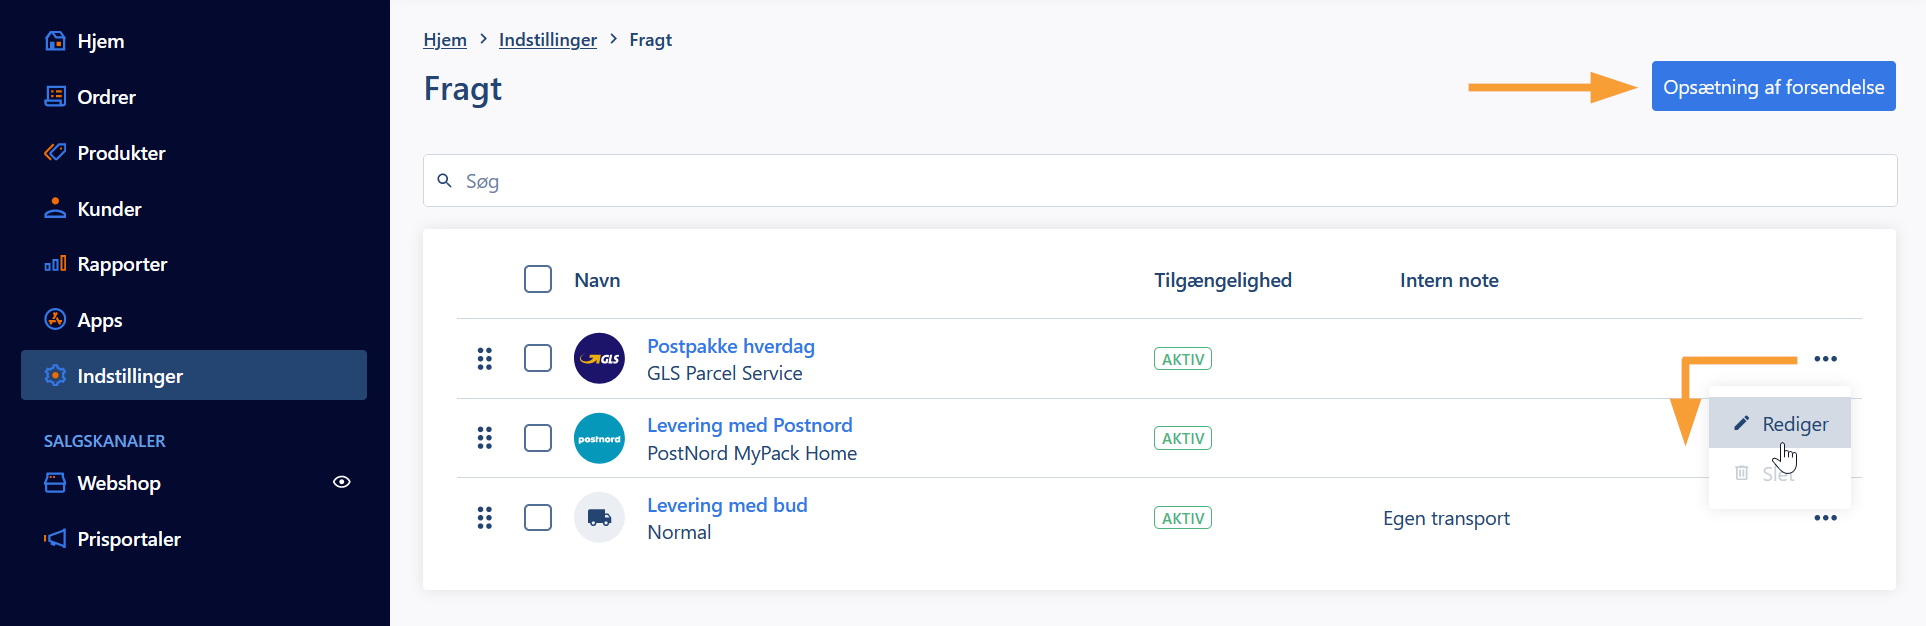The width and height of the screenshot is (1926, 626).
Task: Click the magnifier icon in search bar
Action: click(445, 181)
